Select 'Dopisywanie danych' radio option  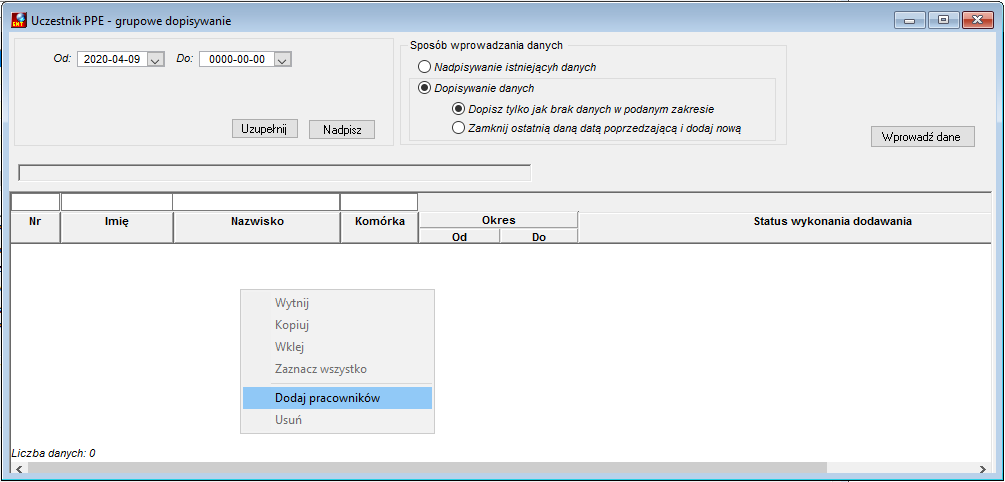[423, 88]
